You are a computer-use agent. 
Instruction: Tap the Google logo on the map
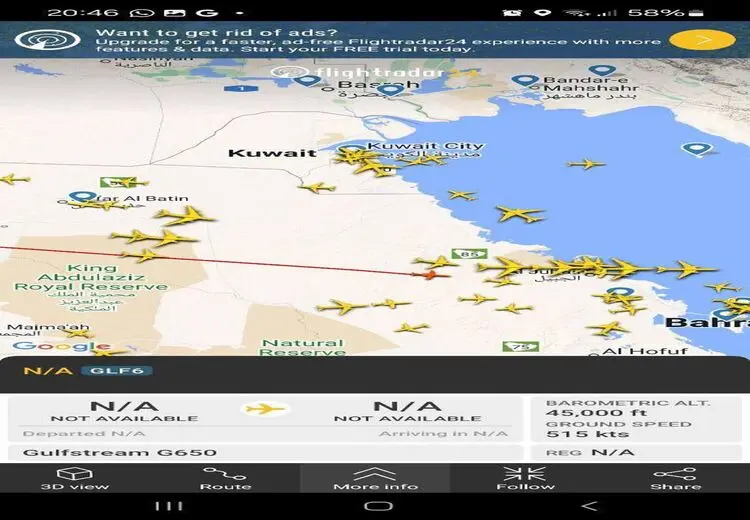point(61,346)
